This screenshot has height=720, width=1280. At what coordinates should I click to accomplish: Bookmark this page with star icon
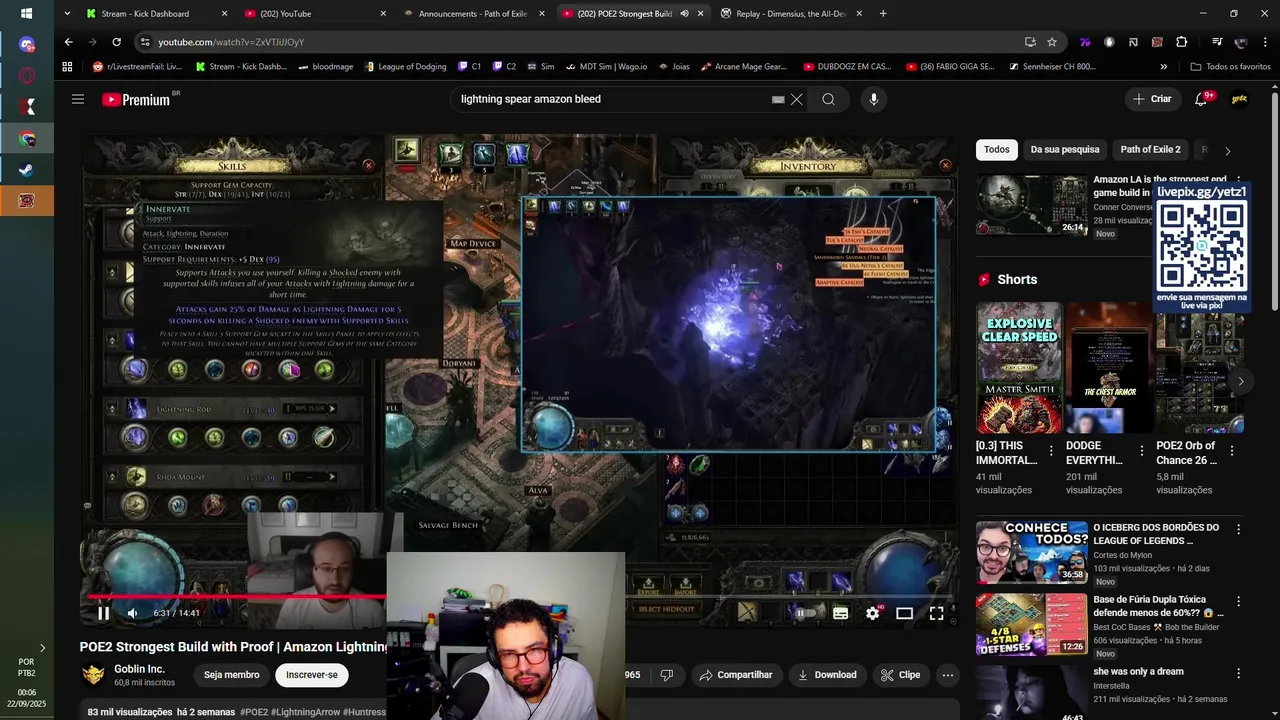(1052, 42)
